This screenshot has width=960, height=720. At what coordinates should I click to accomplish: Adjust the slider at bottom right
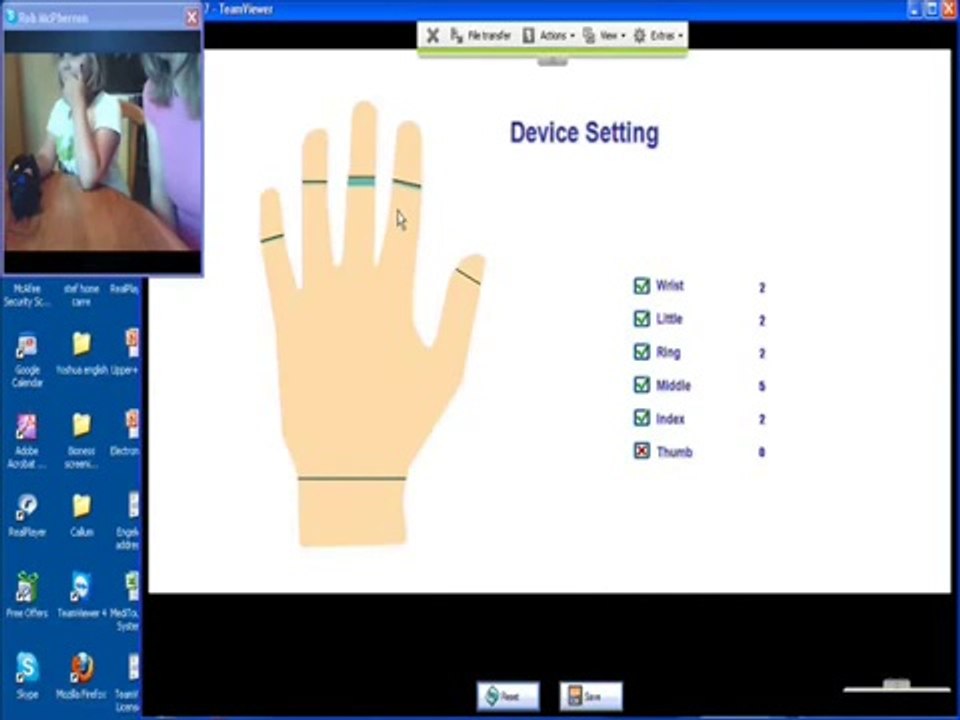(896, 684)
